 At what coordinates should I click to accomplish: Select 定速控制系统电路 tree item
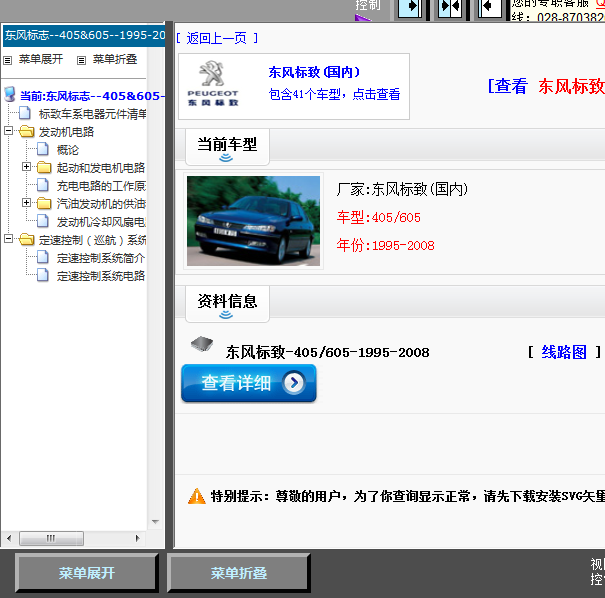click(101, 275)
